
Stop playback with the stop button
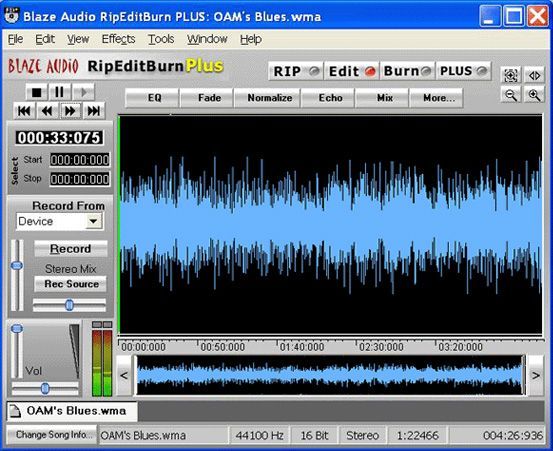(x=37, y=92)
